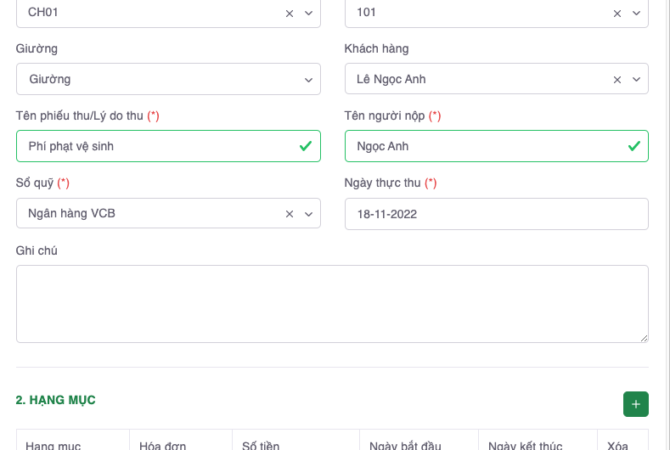Screen dimensions: 670x450
Task: Click the Tên người nộp input field
Action: pyautogui.click(x=483, y=146)
